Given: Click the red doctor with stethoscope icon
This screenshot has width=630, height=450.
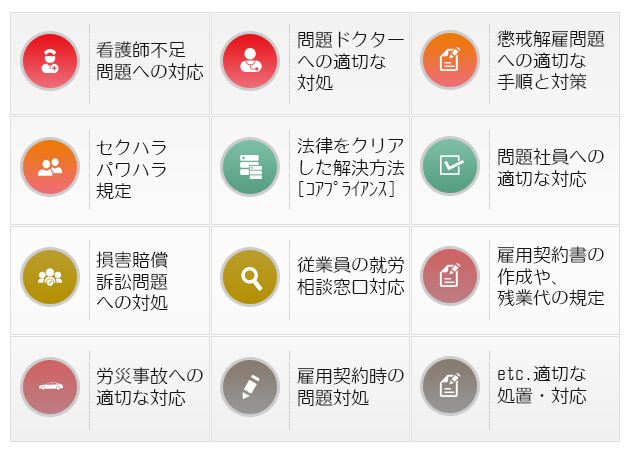Looking at the screenshot, I should pyautogui.click(x=250, y=61).
